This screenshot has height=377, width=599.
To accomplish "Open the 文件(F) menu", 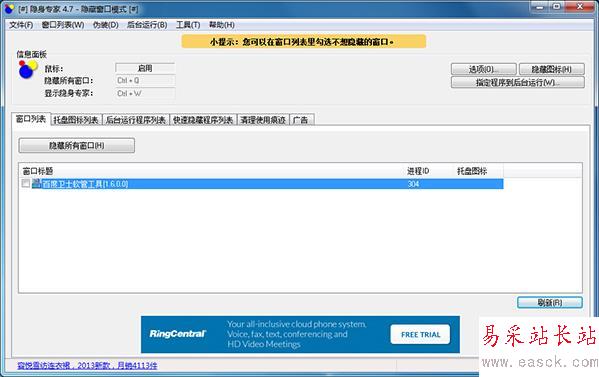I will (21, 25).
